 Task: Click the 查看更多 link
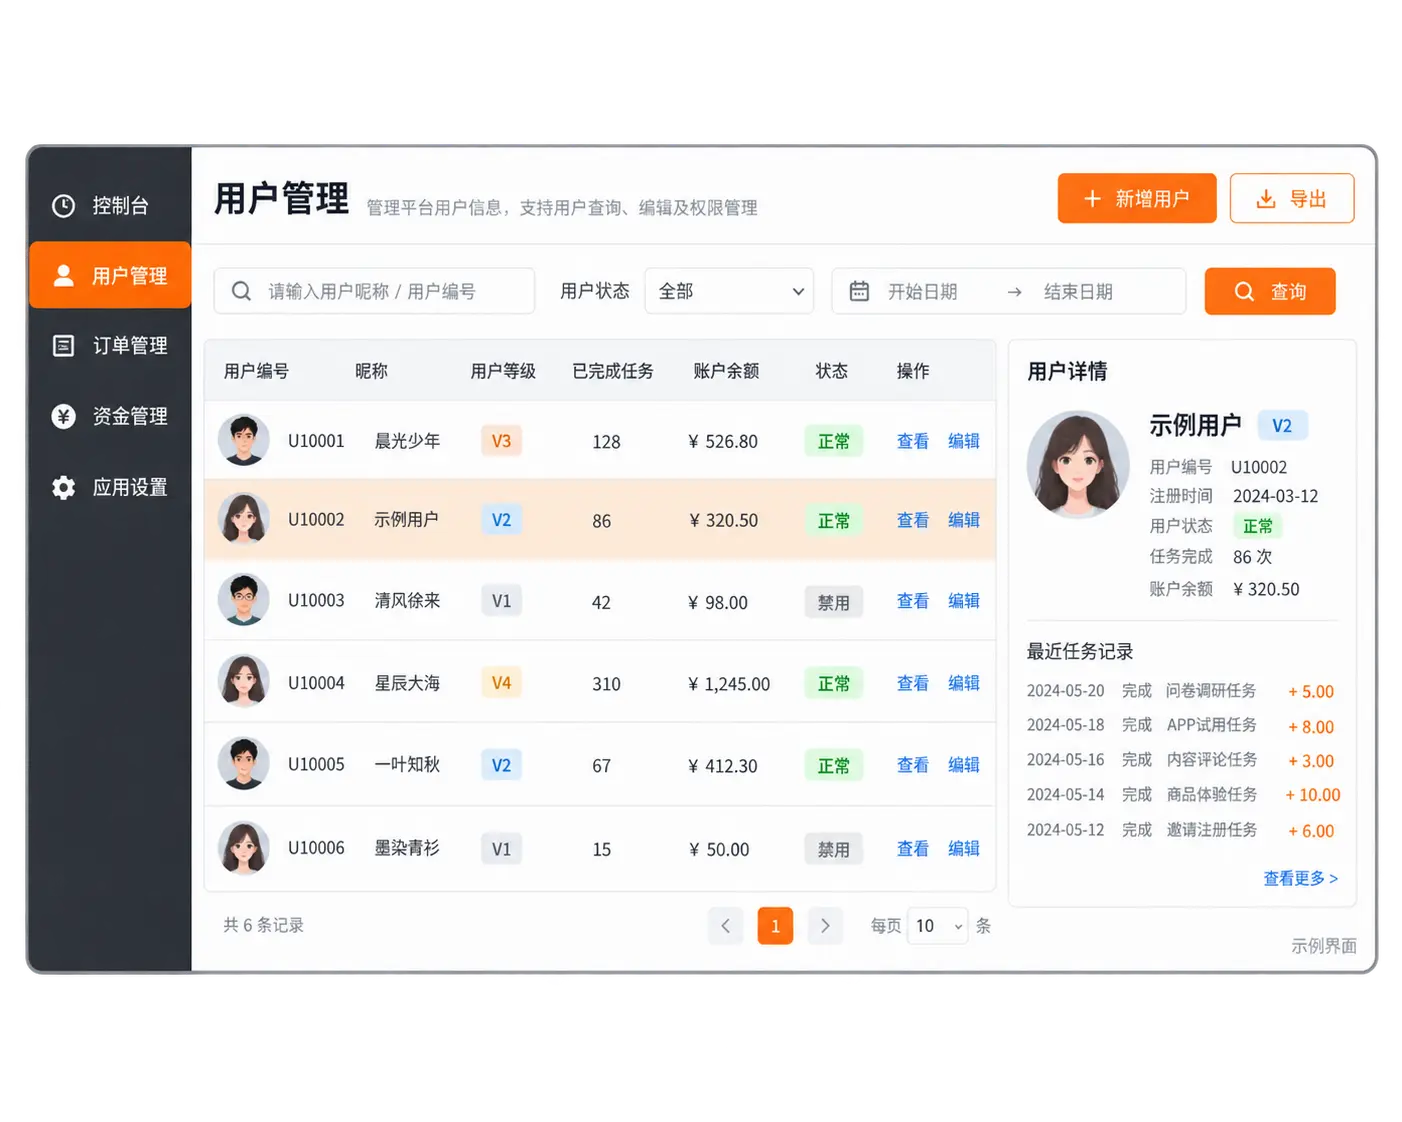pos(1300,878)
